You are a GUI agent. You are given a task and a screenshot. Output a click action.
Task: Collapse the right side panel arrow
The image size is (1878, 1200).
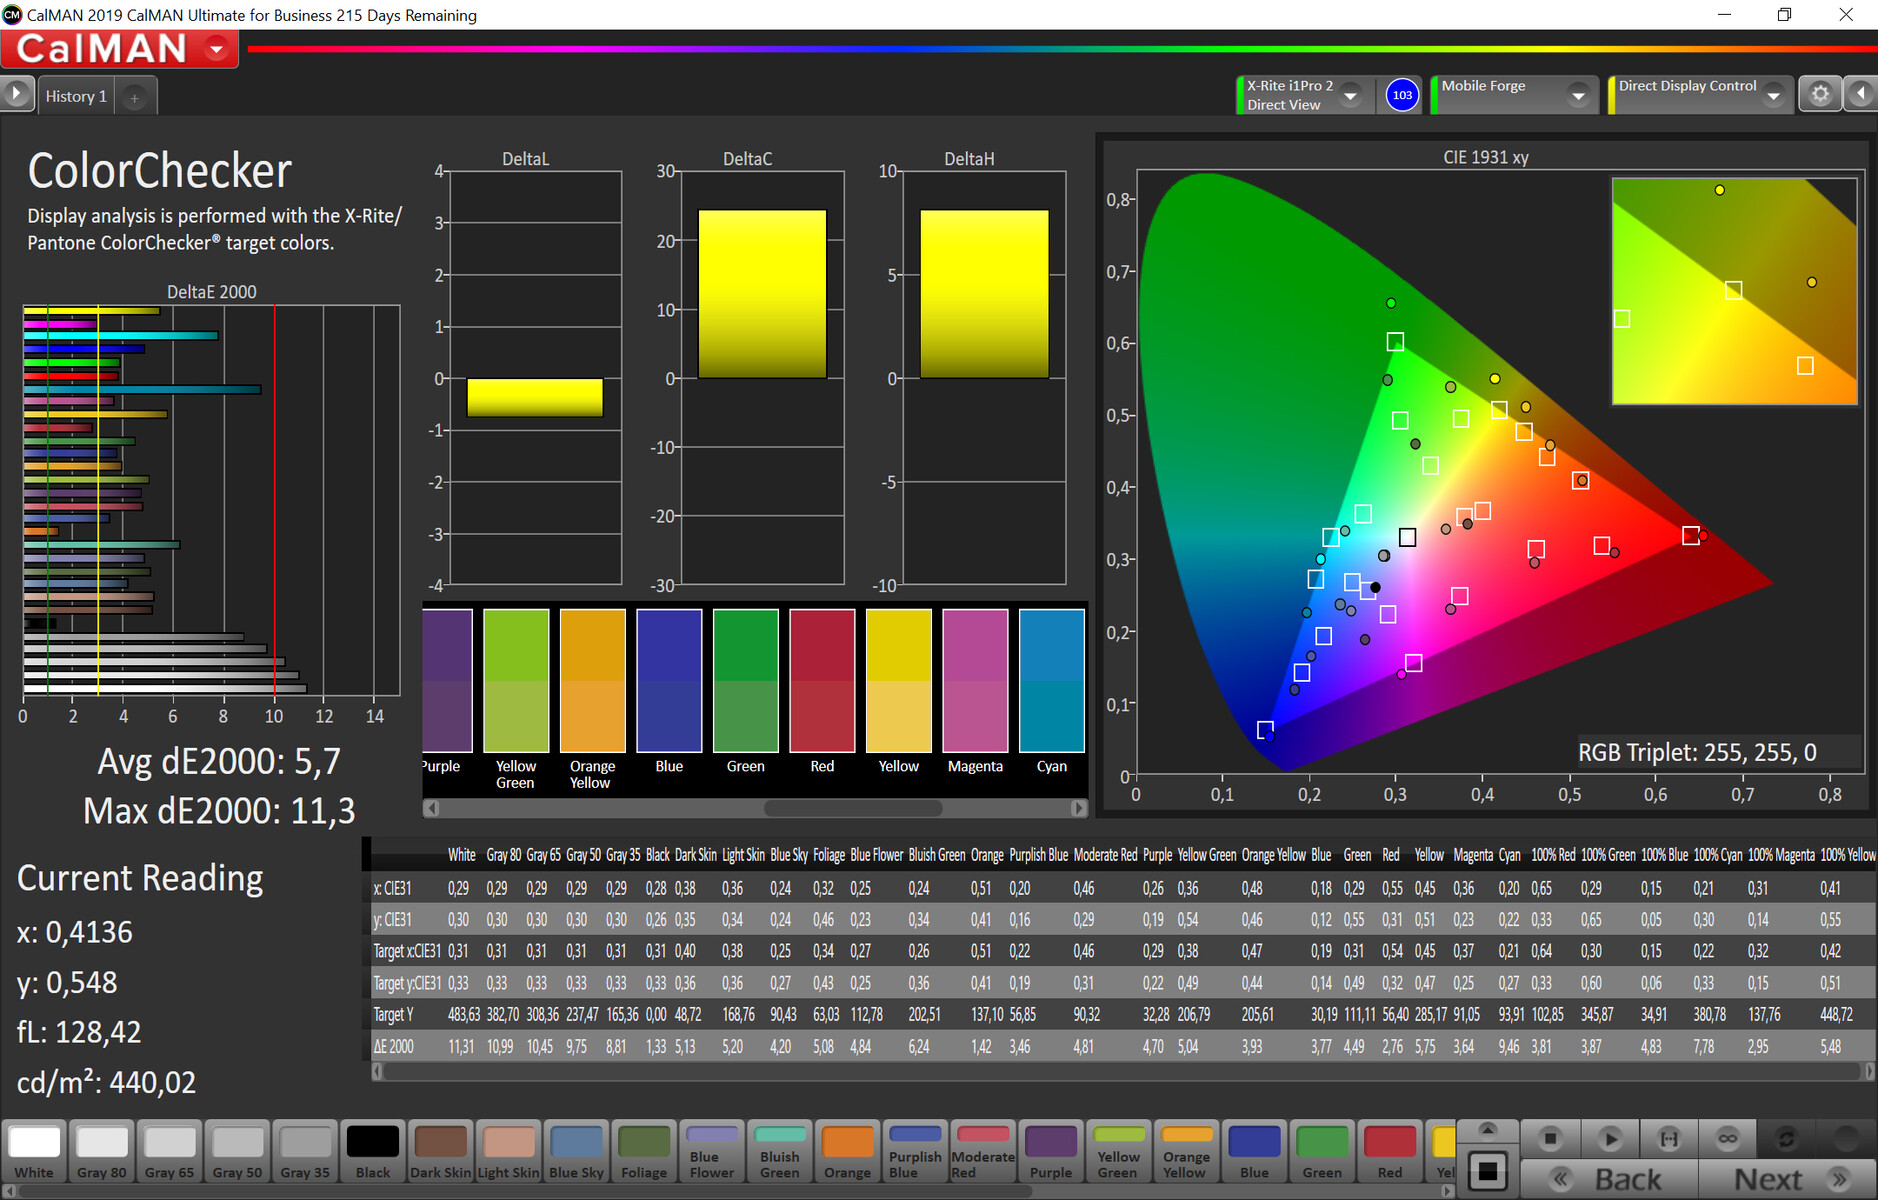tap(1861, 94)
